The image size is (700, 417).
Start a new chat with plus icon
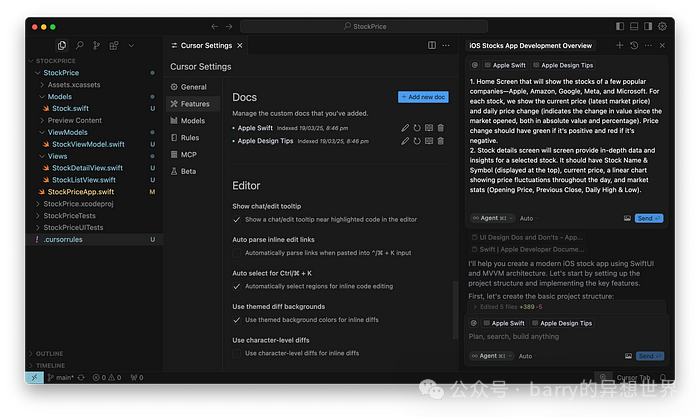tap(620, 45)
